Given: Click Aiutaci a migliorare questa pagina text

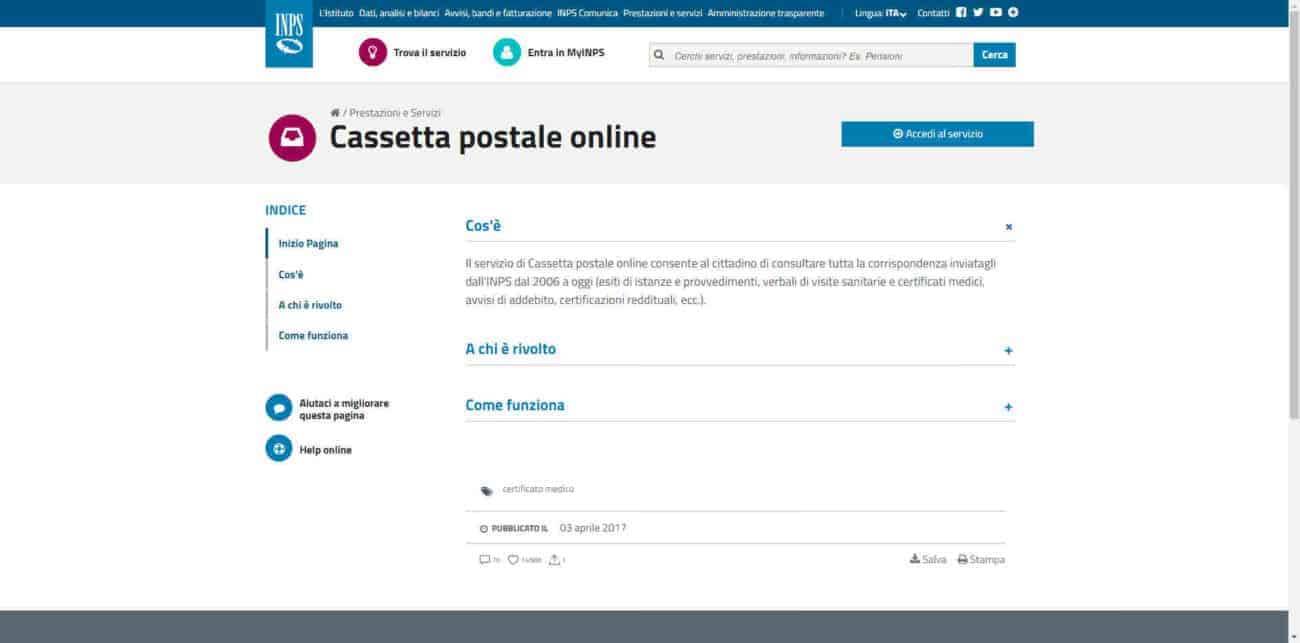Looking at the screenshot, I should (x=344, y=409).
